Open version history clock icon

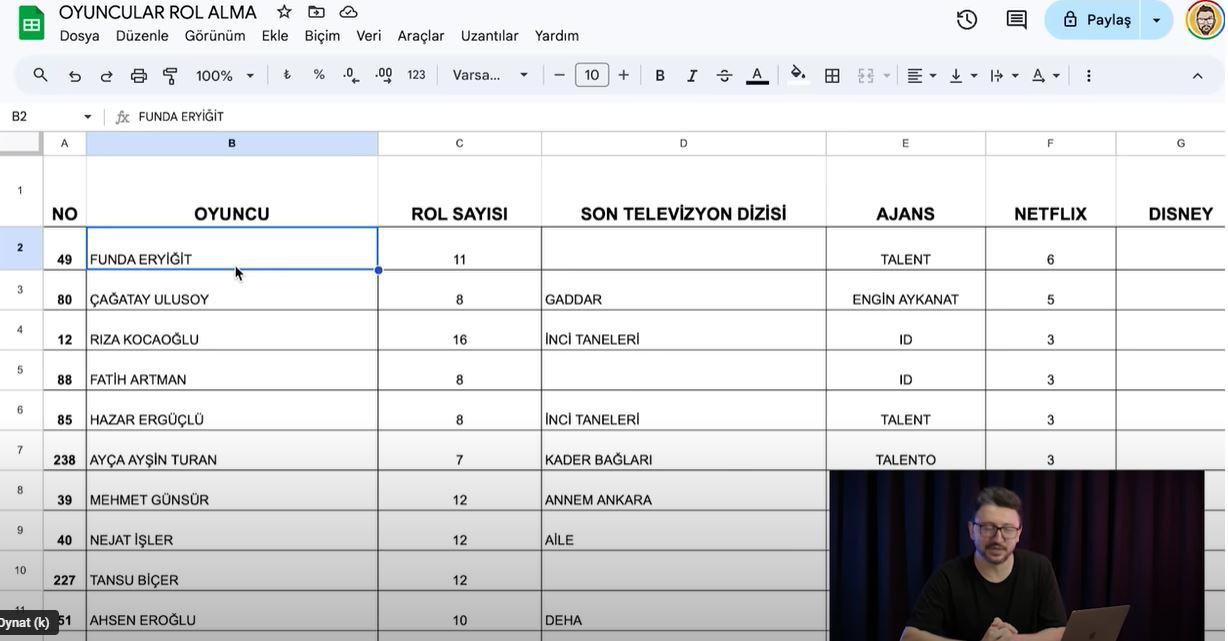[x=967, y=20]
